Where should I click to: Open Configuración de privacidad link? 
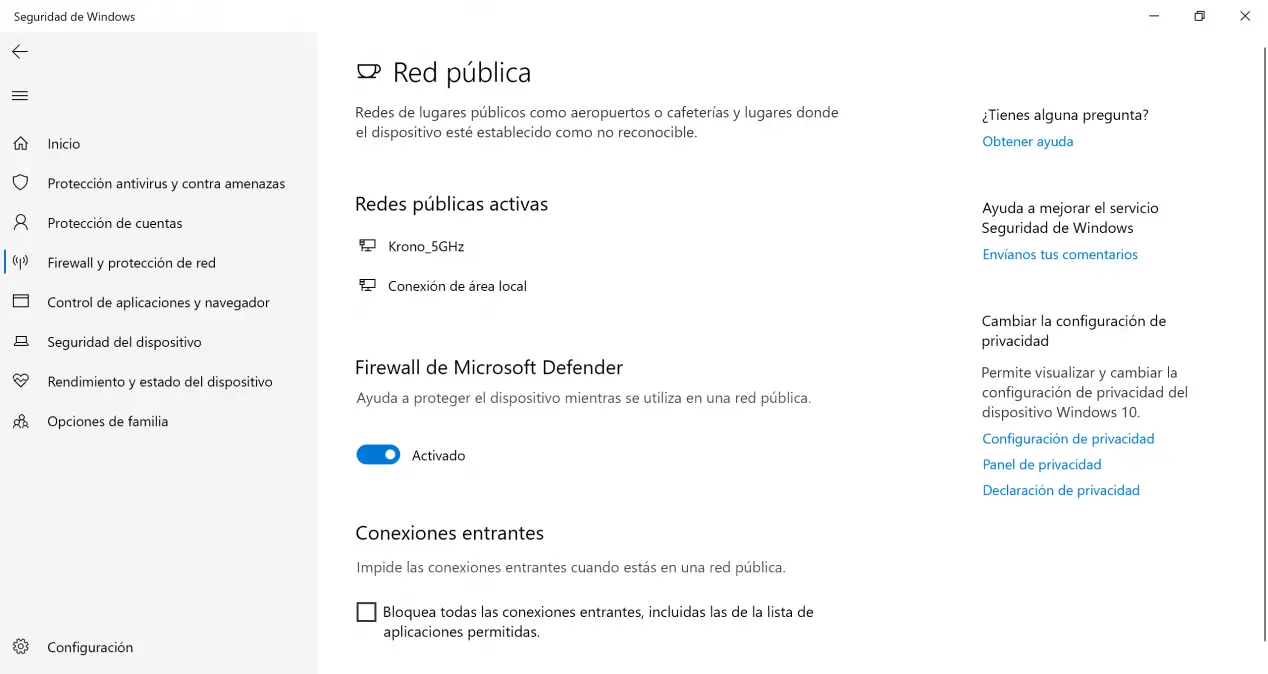pos(1067,439)
